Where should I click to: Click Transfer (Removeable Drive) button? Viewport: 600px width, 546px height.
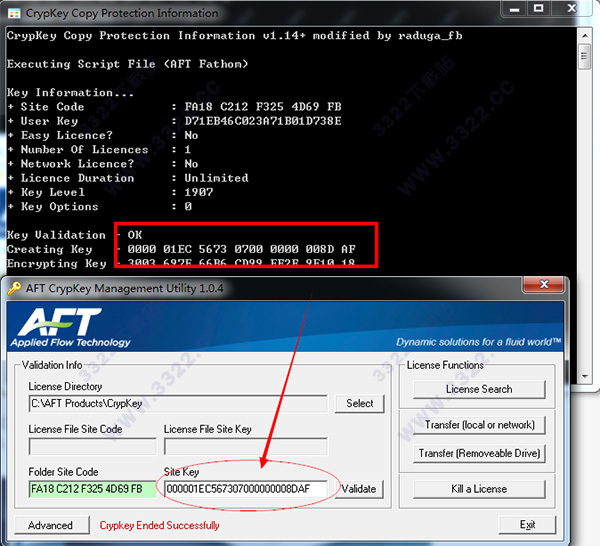pyautogui.click(x=479, y=453)
